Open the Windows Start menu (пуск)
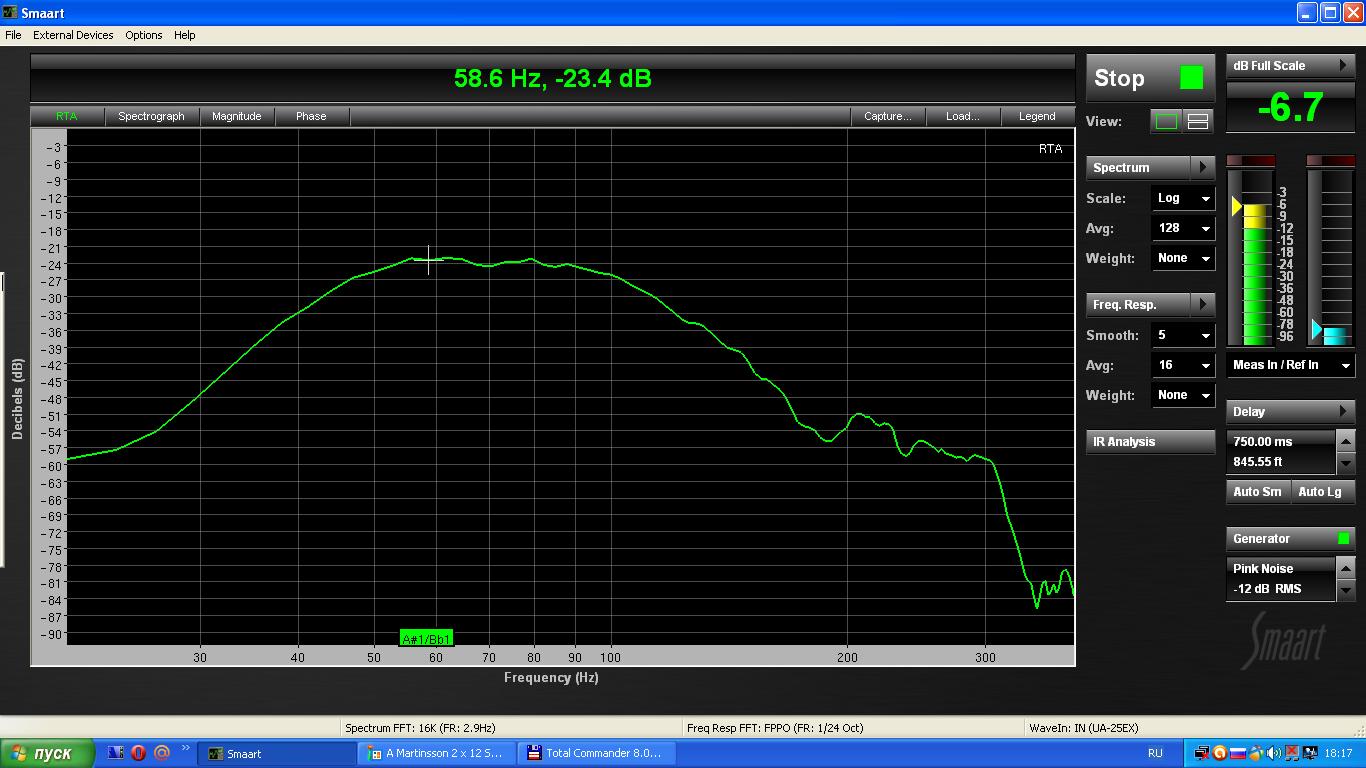Screen dimensions: 1366x768 click(48, 753)
